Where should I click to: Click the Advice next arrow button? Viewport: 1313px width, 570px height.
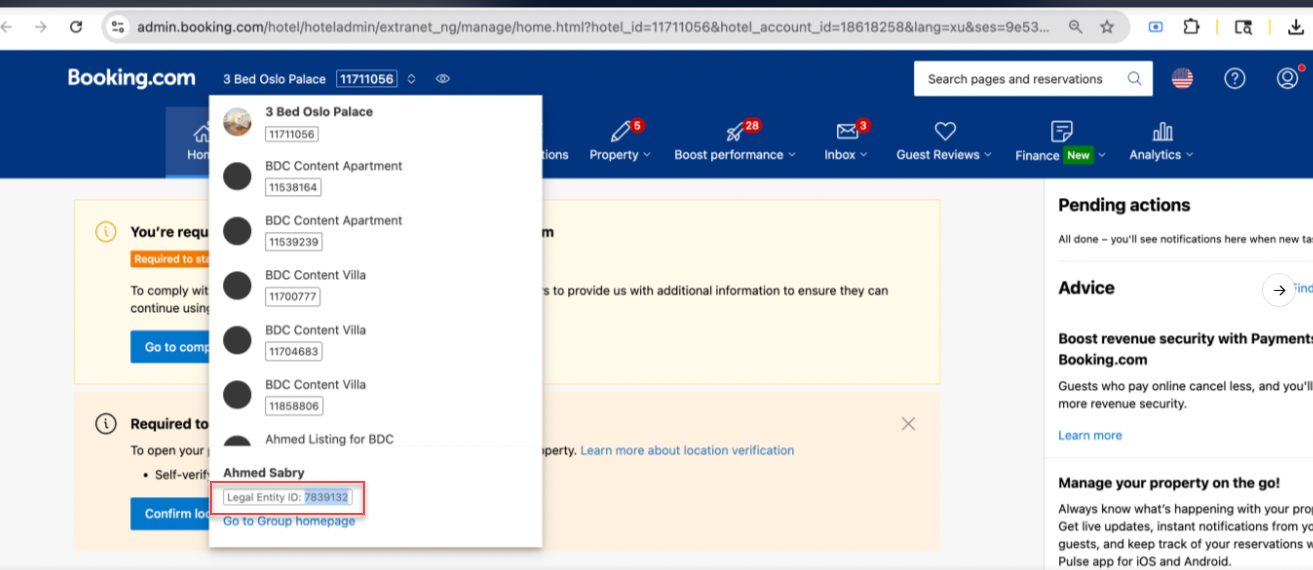[1279, 290]
